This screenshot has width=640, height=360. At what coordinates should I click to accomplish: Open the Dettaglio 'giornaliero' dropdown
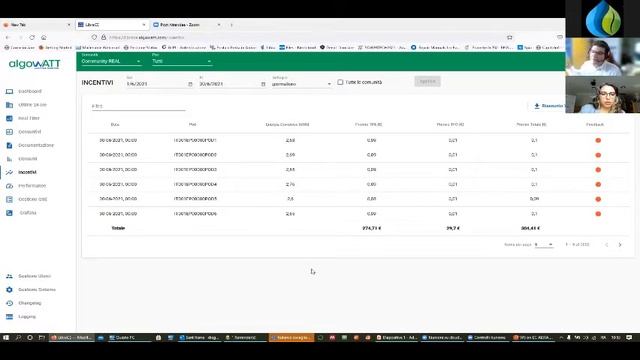click(301, 84)
